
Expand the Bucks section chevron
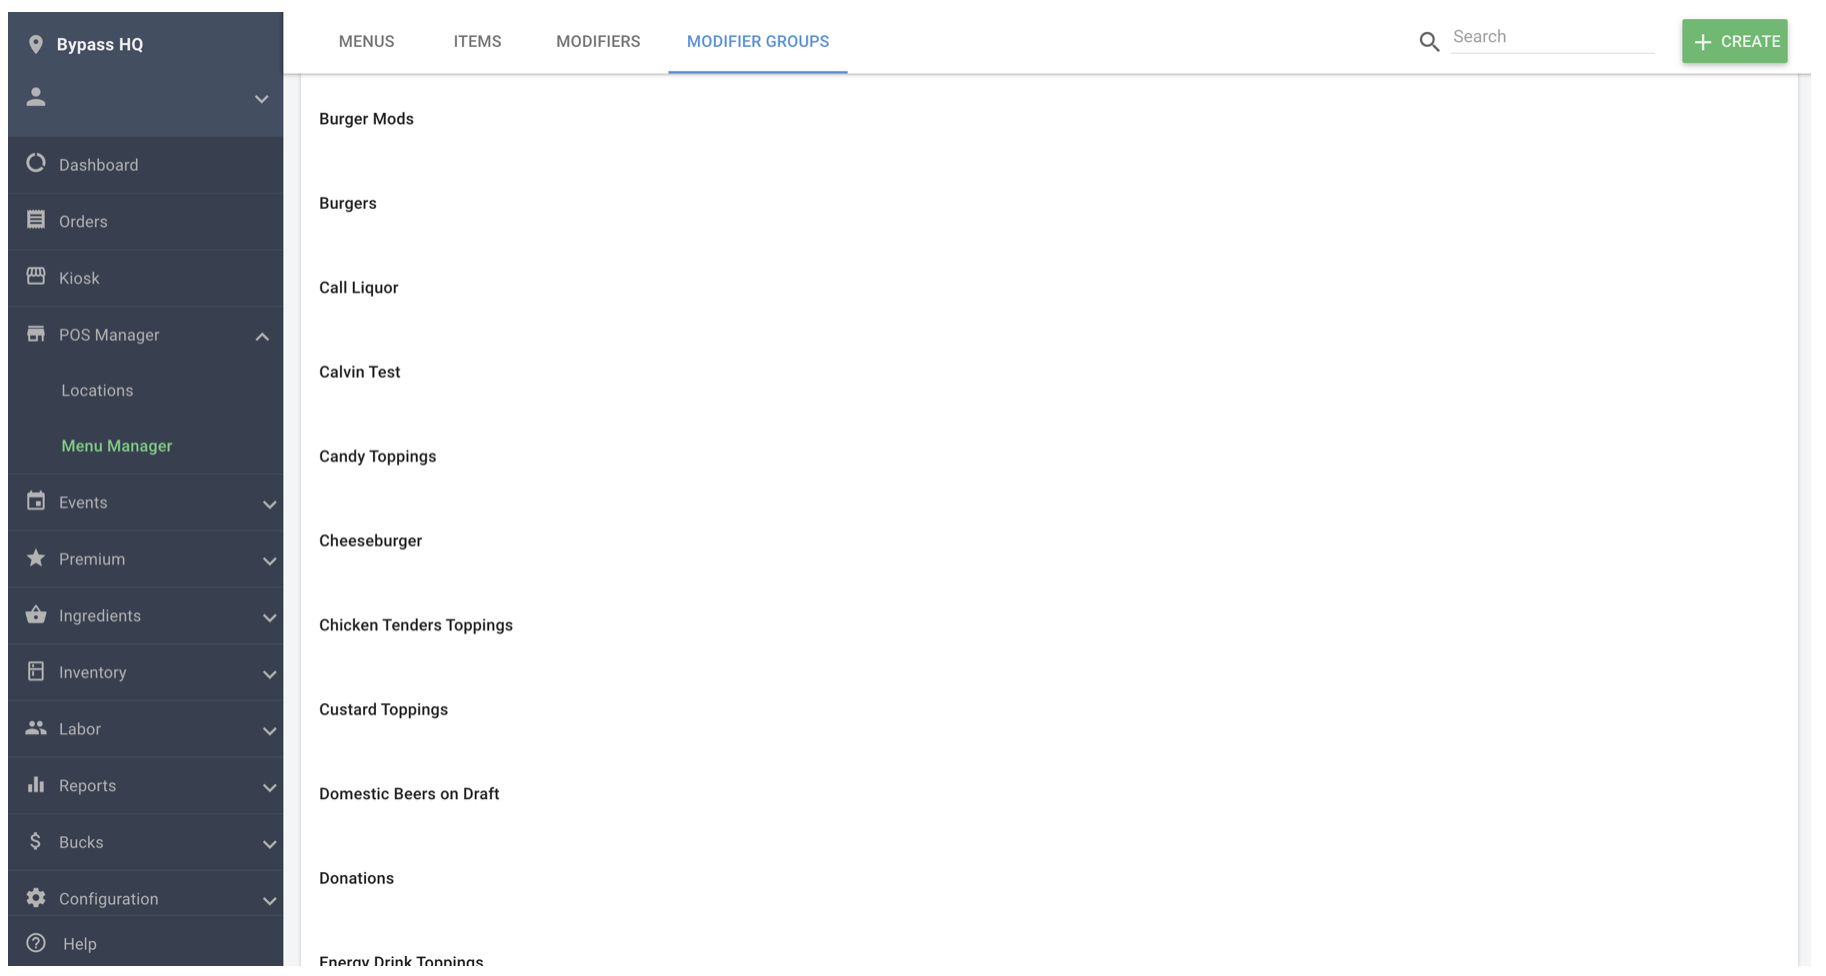[x=269, y=844]
